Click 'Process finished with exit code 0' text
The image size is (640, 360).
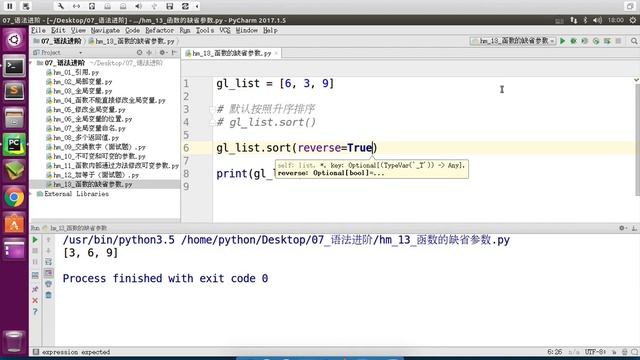click(x=165, y=278)
